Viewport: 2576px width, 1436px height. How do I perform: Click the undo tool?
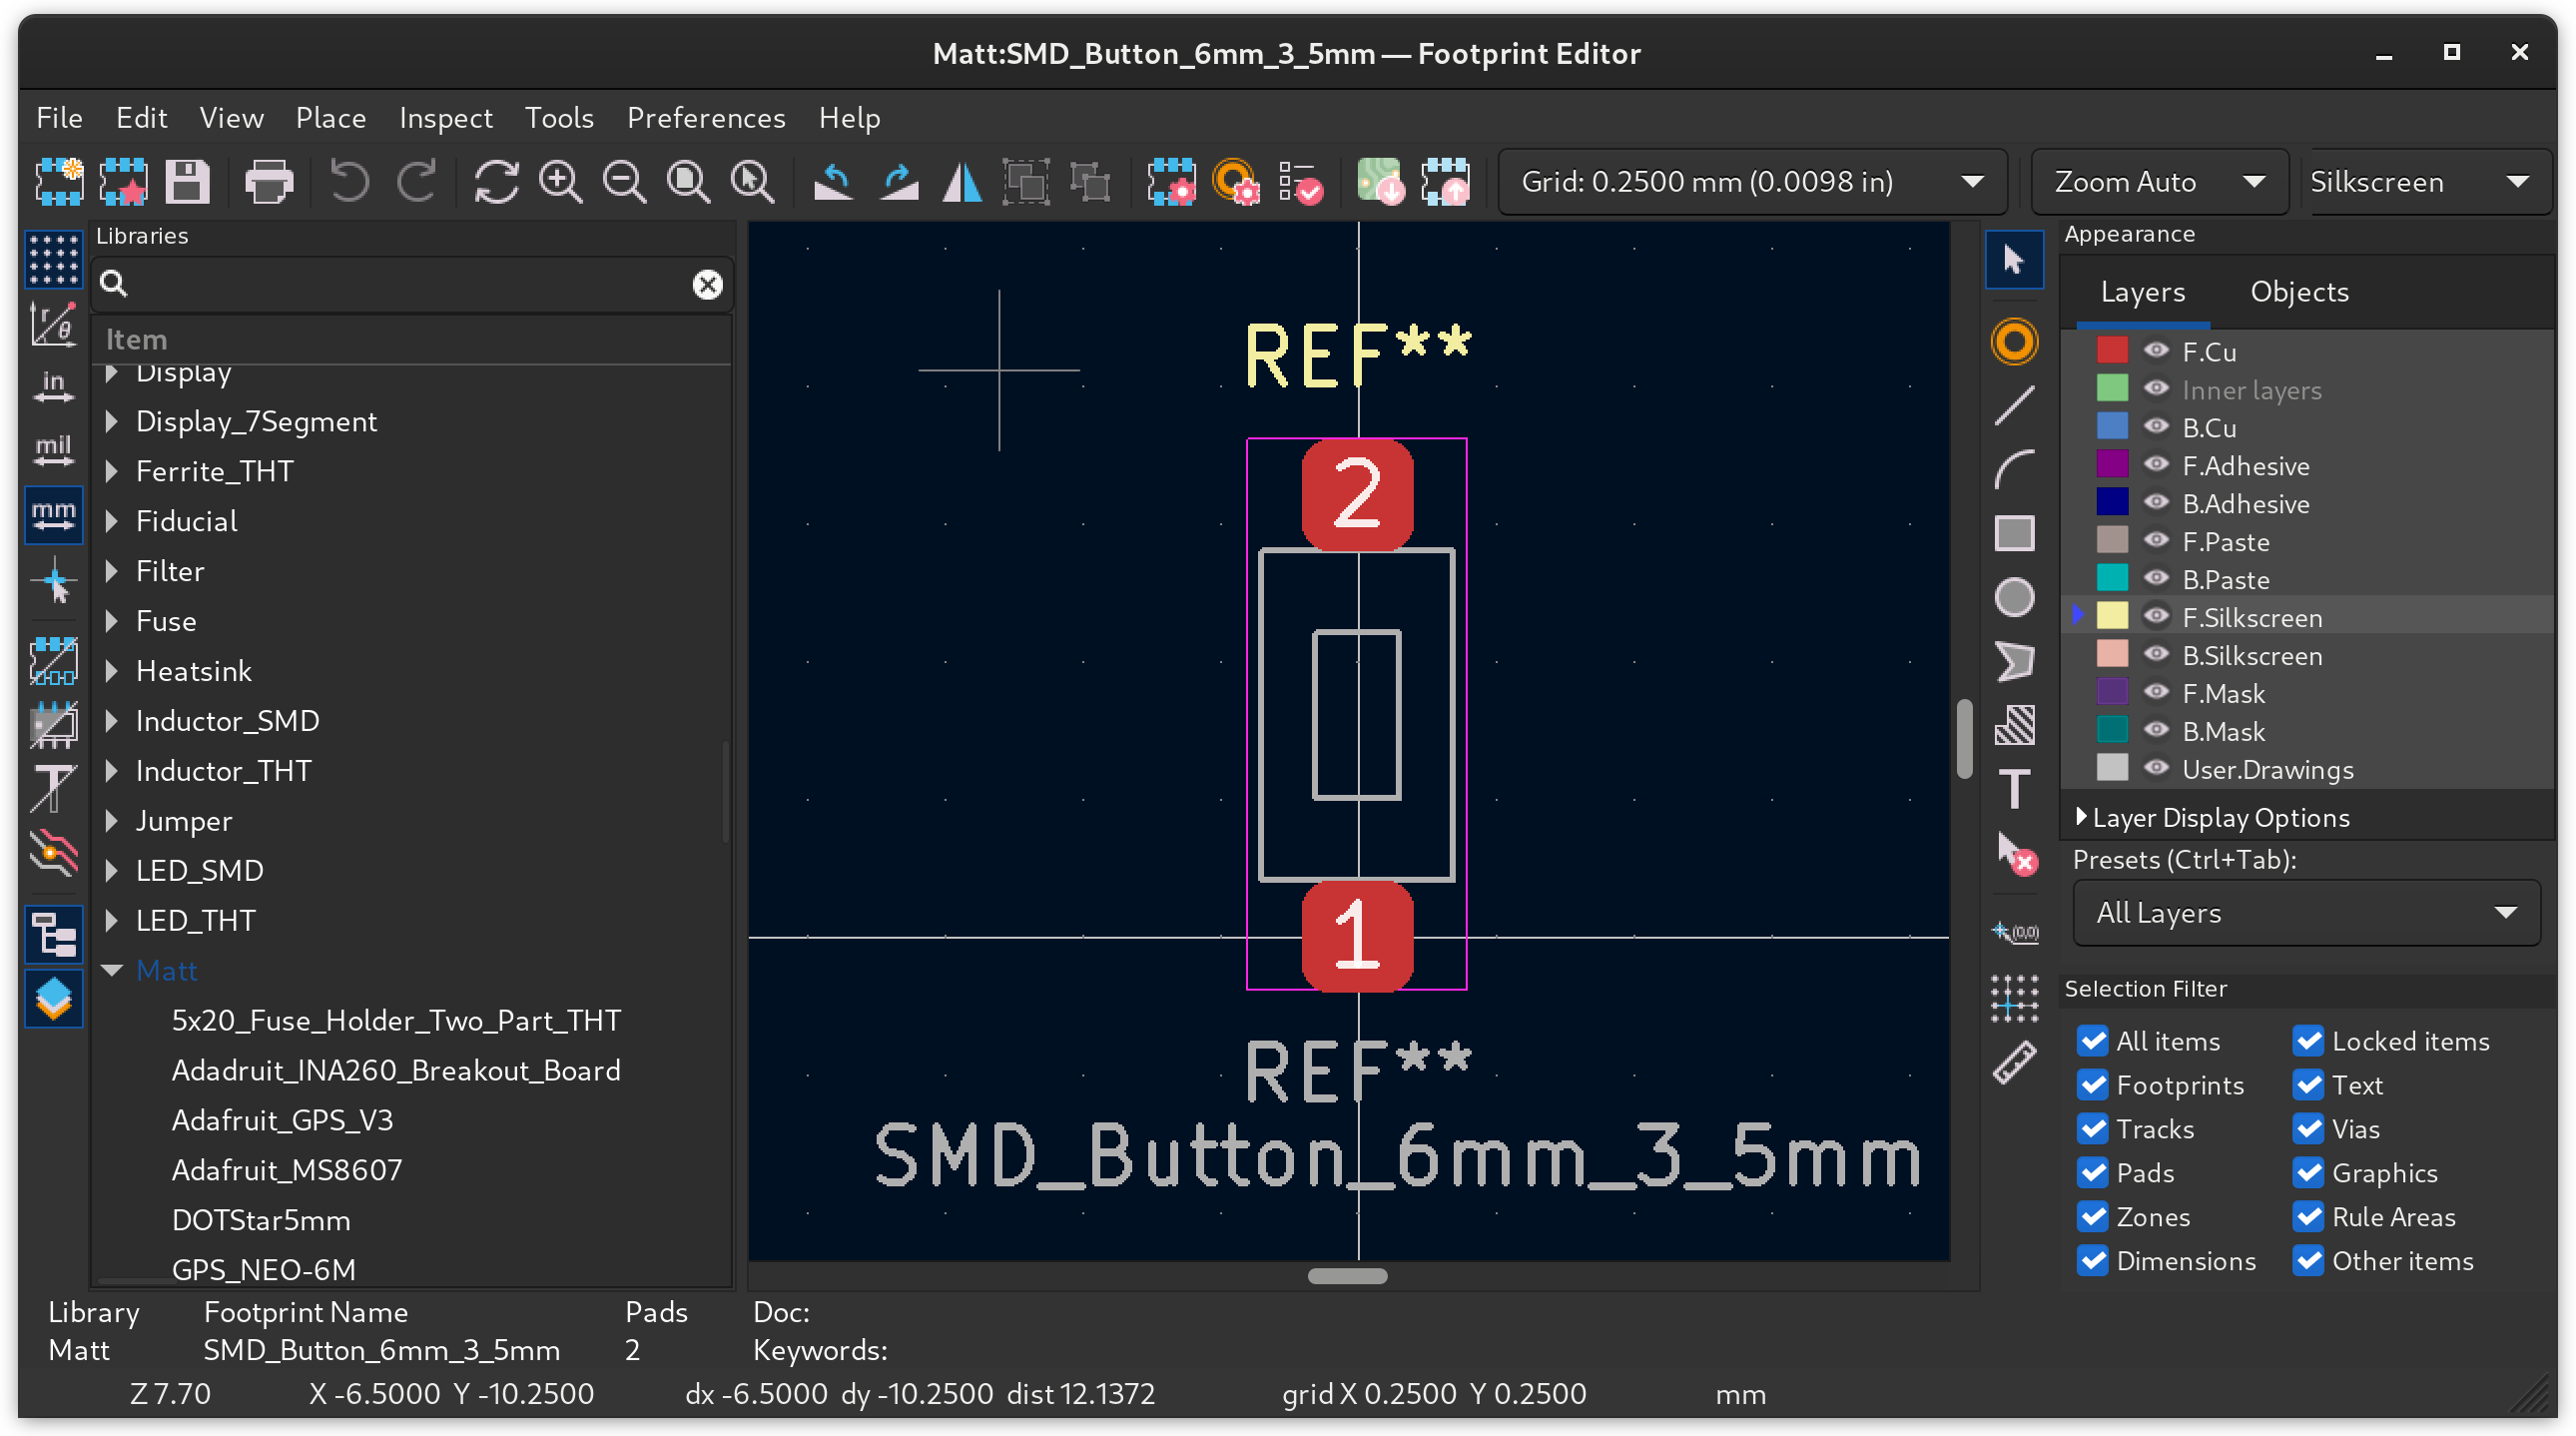coord(350,182)
